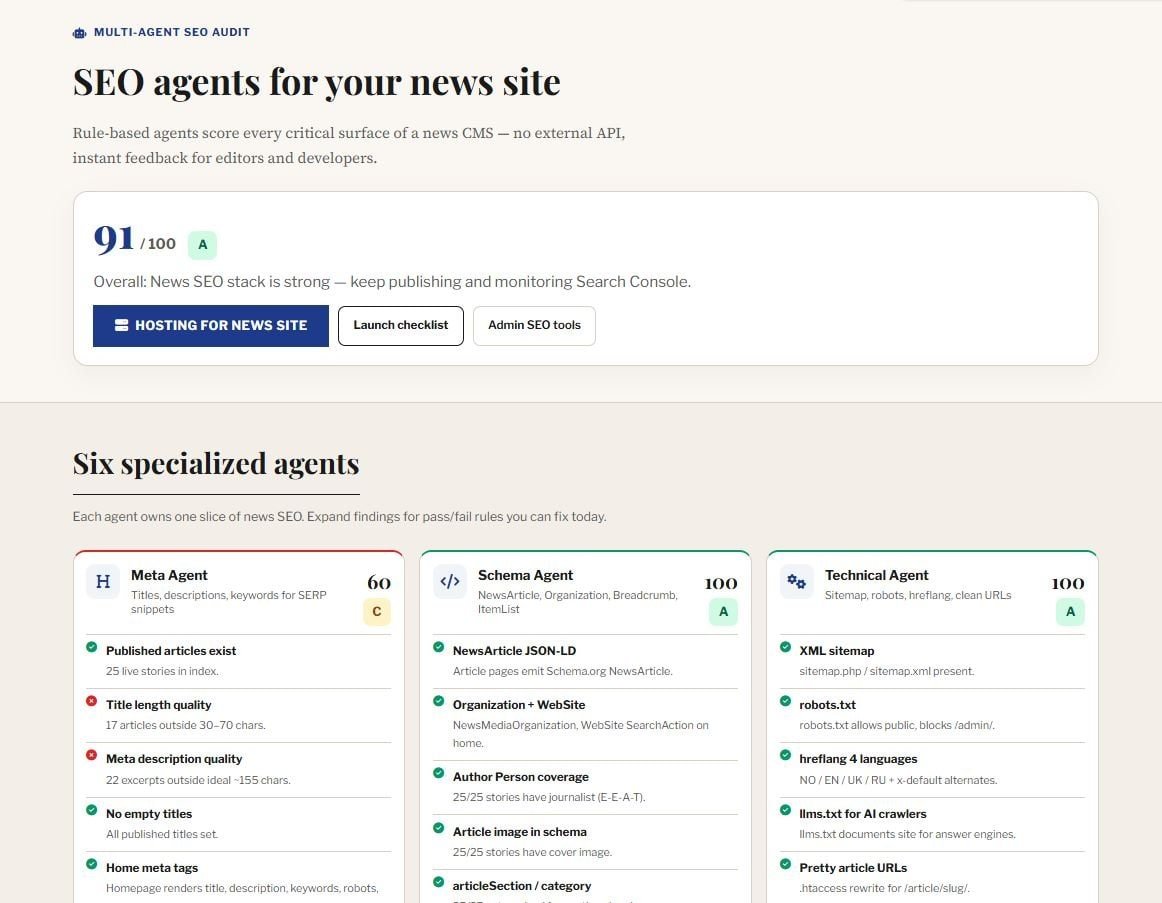Click the hreflang 4 languages finding

coord(858,759)
